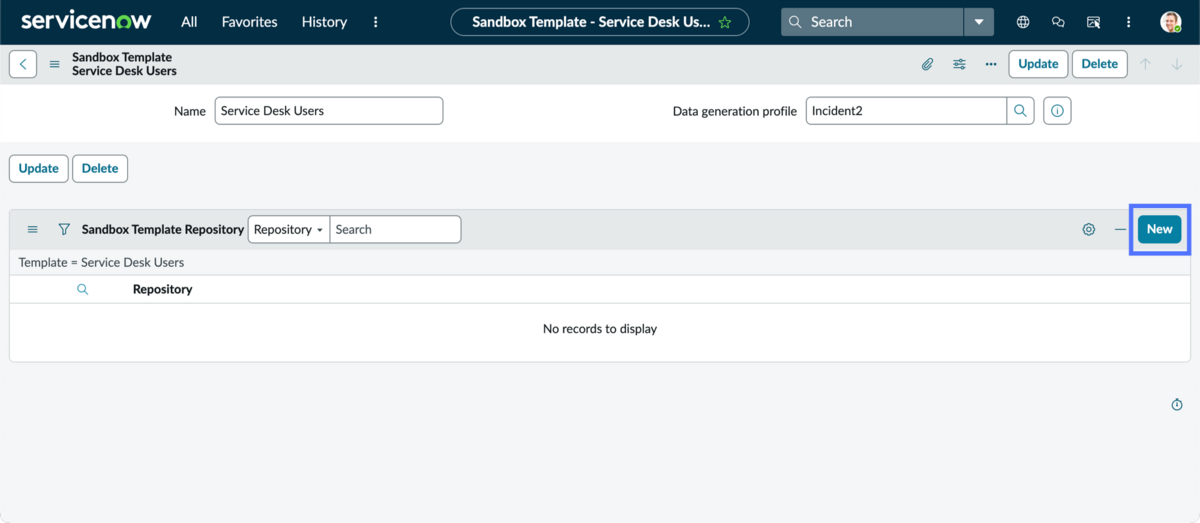Preview profile record info icon
This screenshot has height=523, width=1200.
tap(1057, 111)
